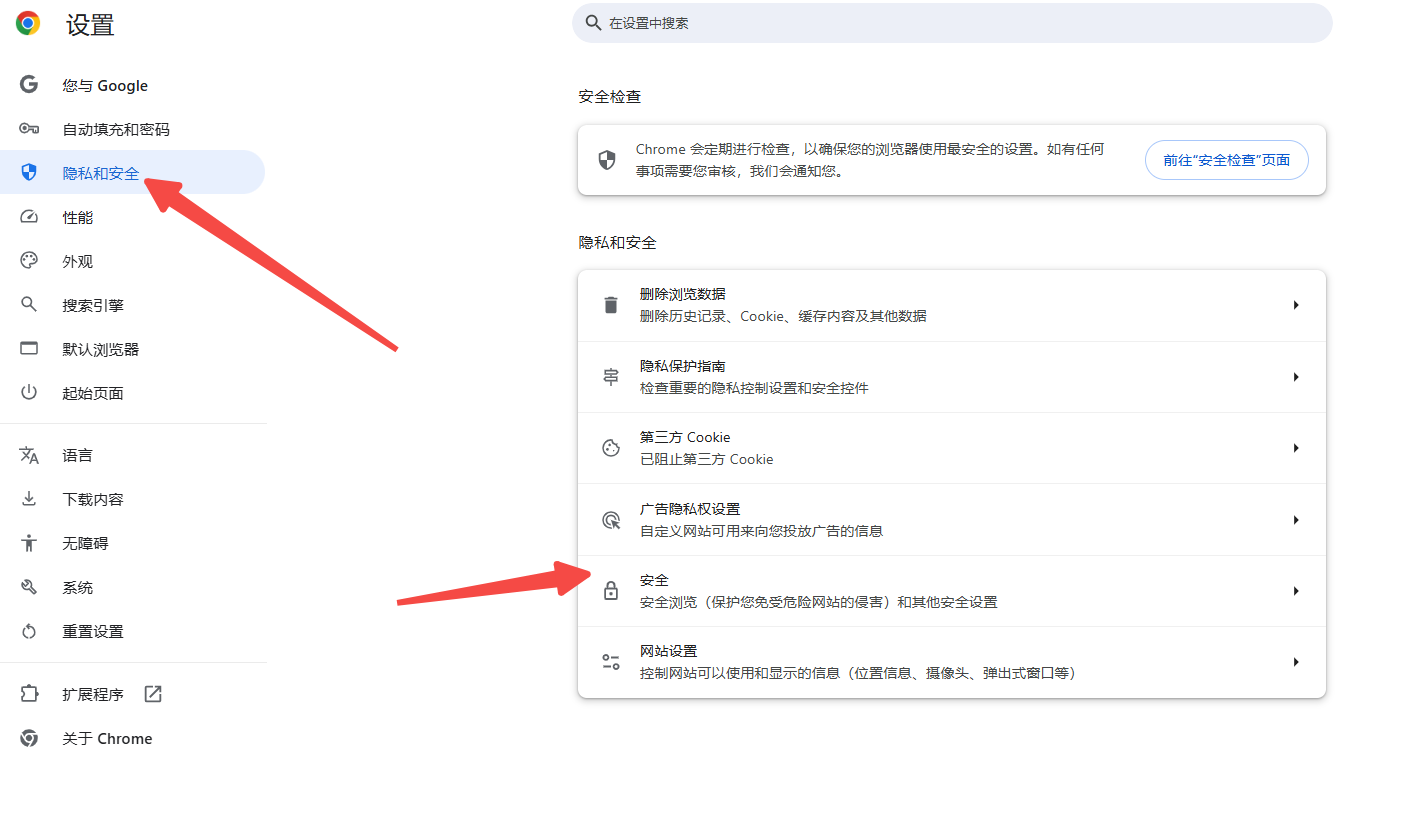Click the 控制网站可以使用和显示的信息 description

tap(858, 673)
